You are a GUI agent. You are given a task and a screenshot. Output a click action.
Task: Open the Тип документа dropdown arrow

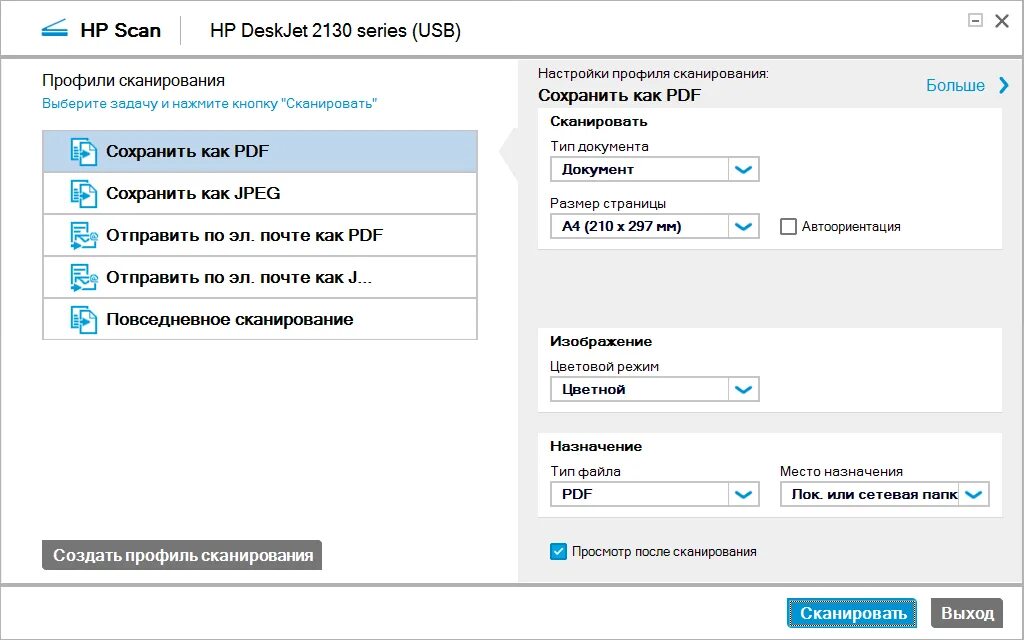tap(743, 170)
